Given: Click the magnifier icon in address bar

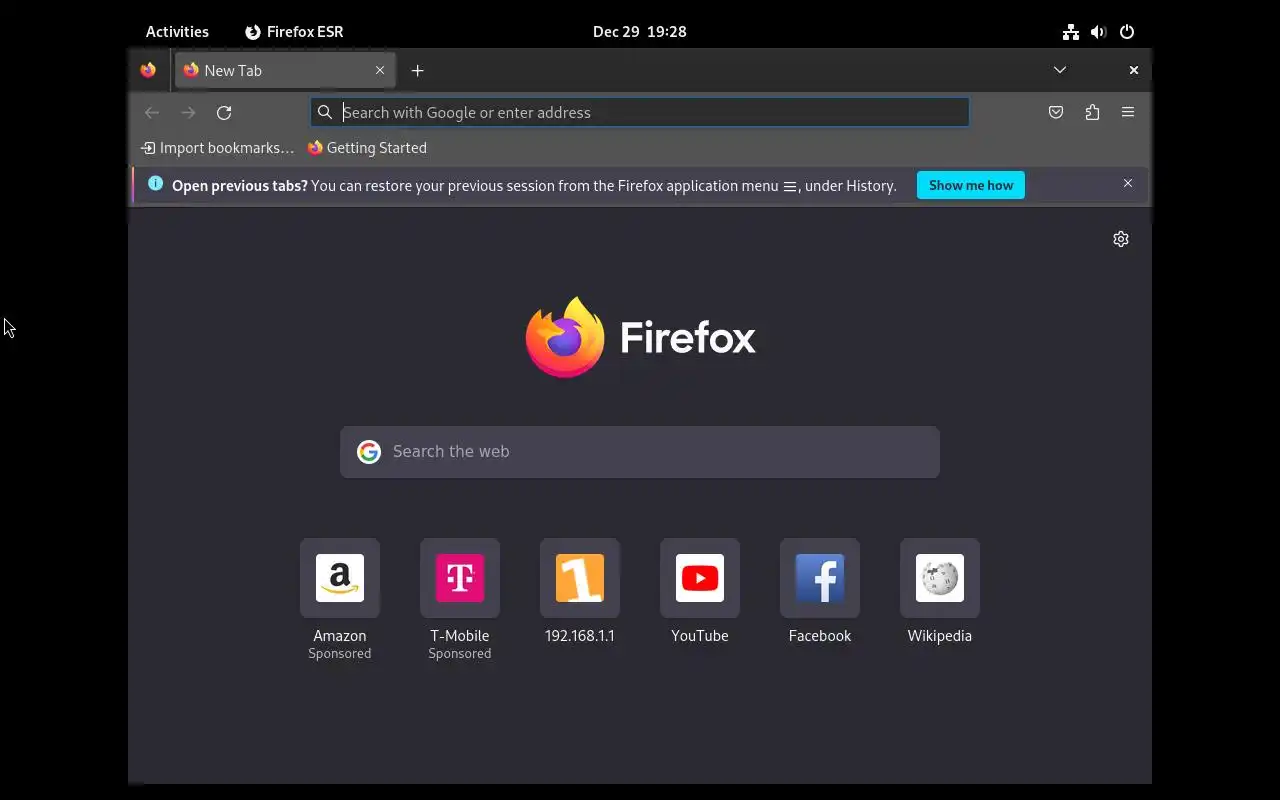Looking at the screenshot, I should pos(325,112).
